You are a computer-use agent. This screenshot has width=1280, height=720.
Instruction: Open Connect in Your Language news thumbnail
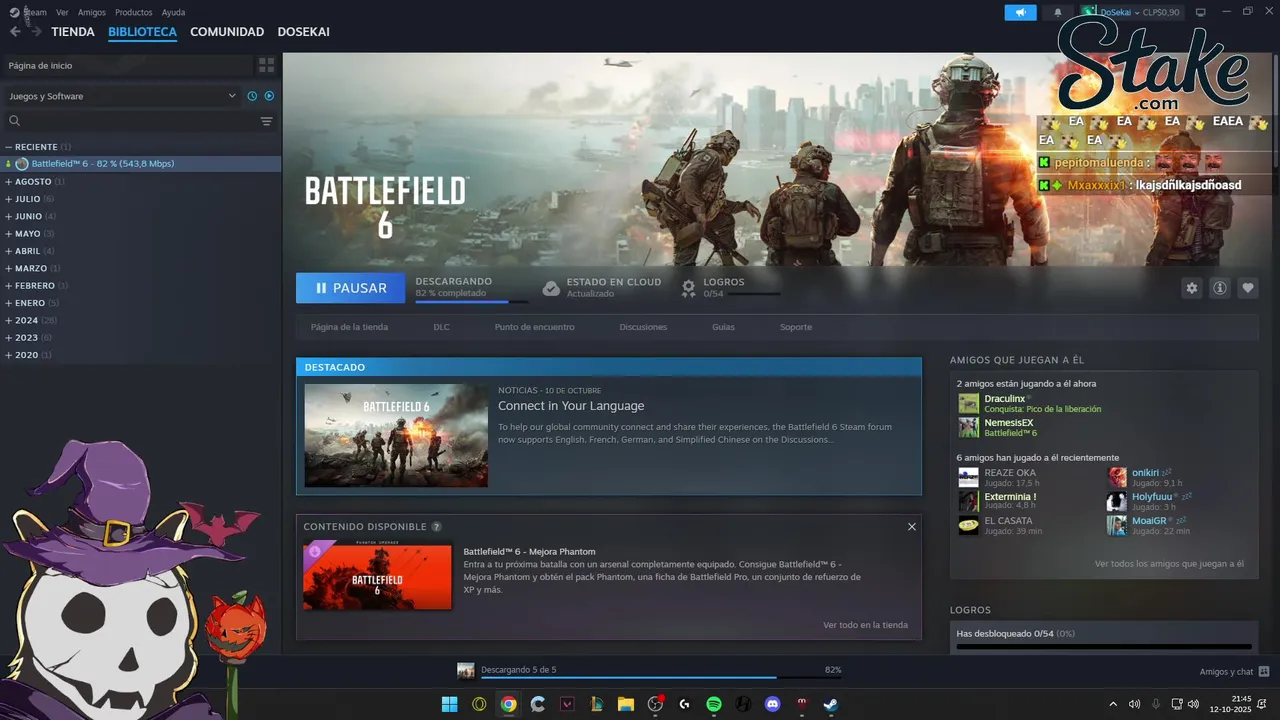pyautogui.click(x=396, y=435)
